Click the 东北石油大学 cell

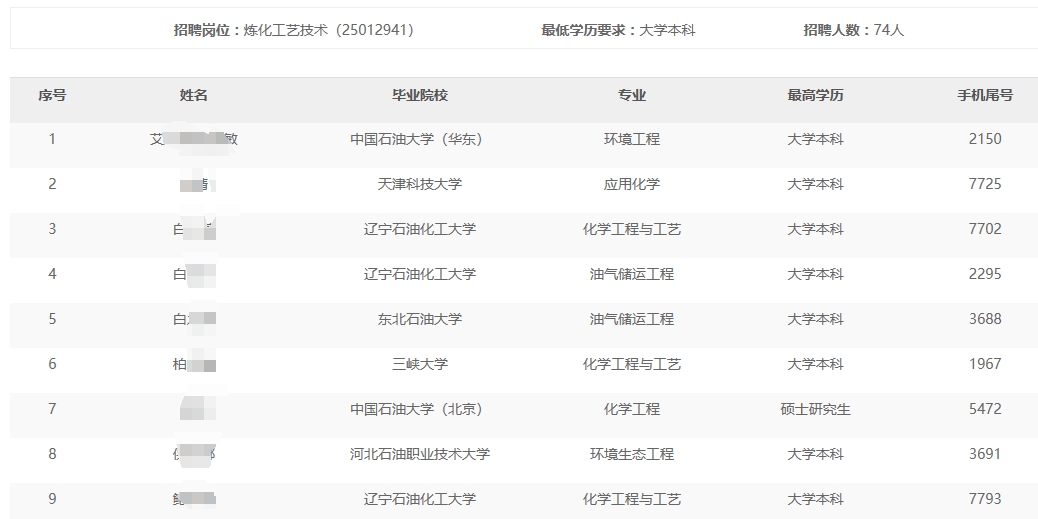[420, 319]
